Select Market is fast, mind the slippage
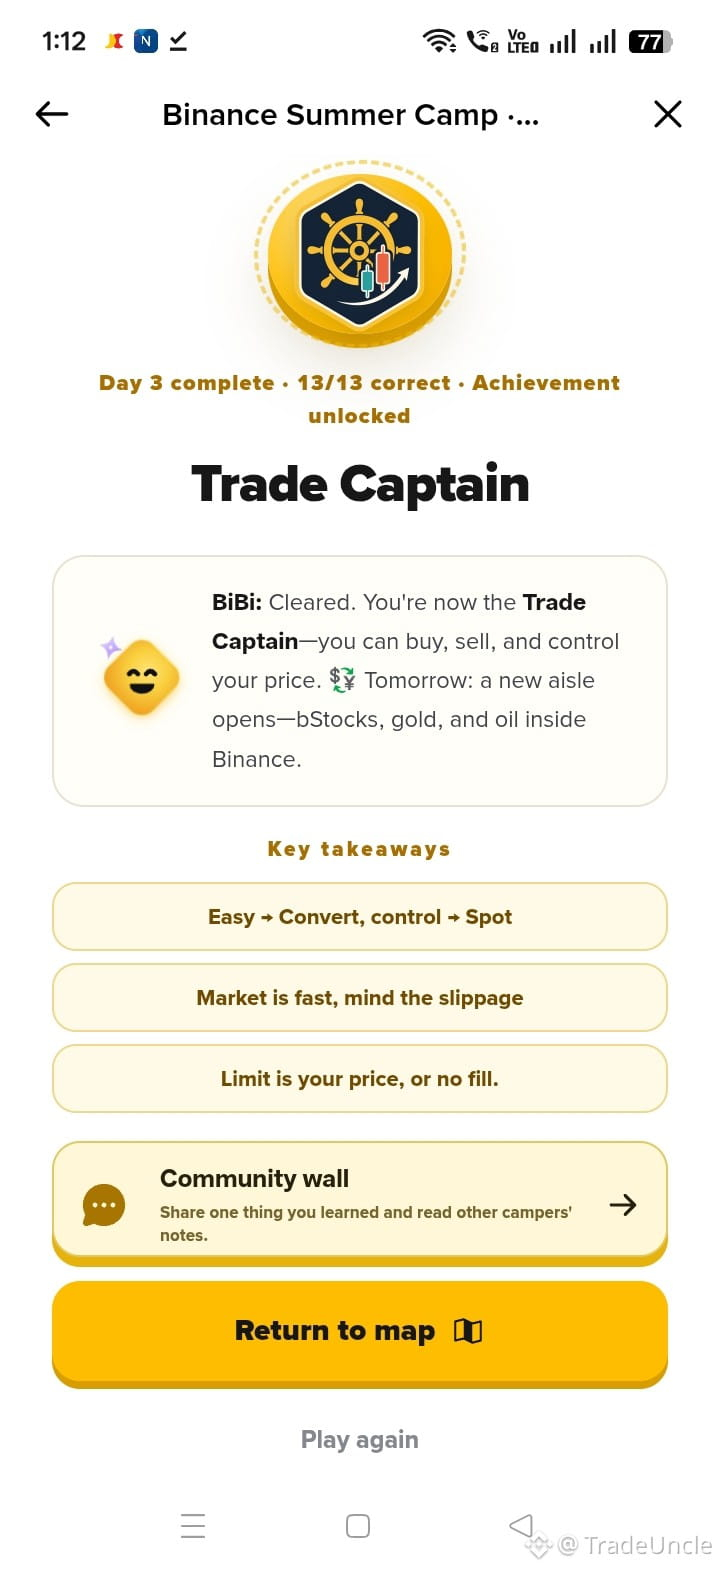The height and width of the screenshot is (1570, 720). (360, 997)
